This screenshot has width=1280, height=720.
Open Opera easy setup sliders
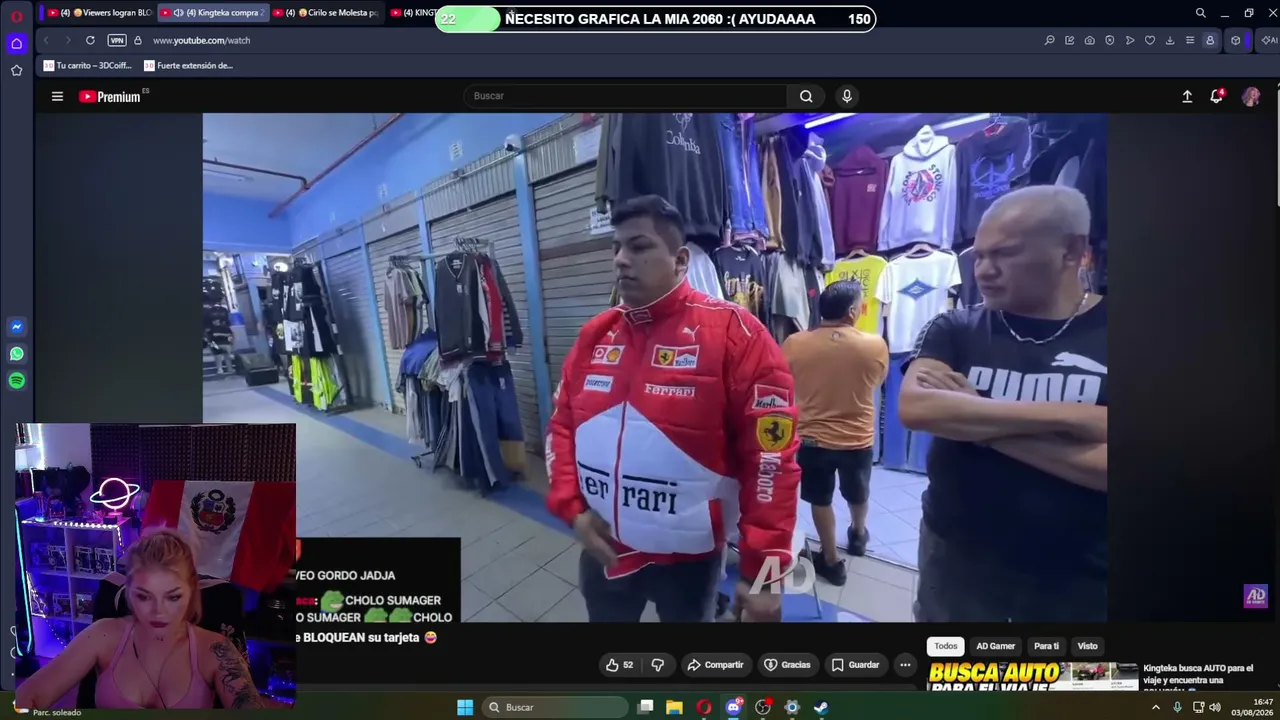pos(1189,40)
